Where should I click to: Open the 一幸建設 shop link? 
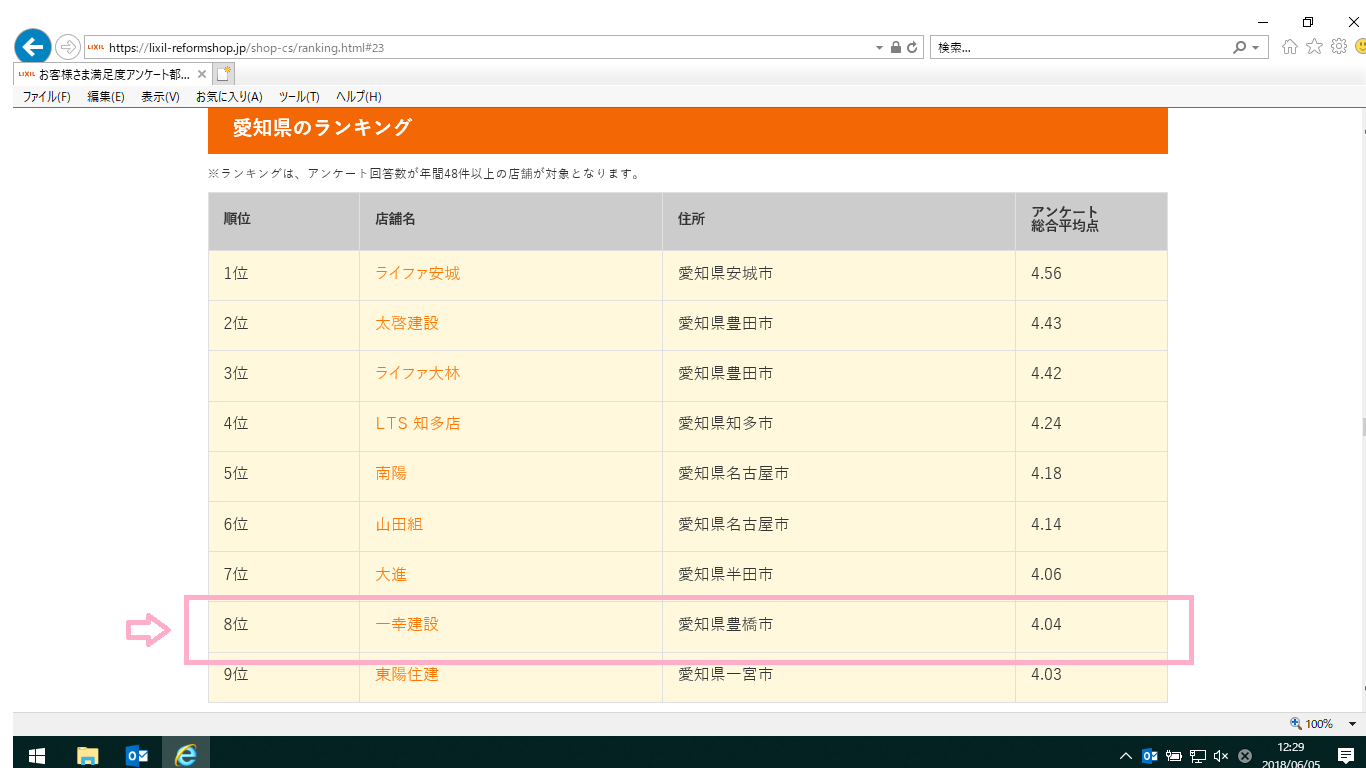pos(406,625)
